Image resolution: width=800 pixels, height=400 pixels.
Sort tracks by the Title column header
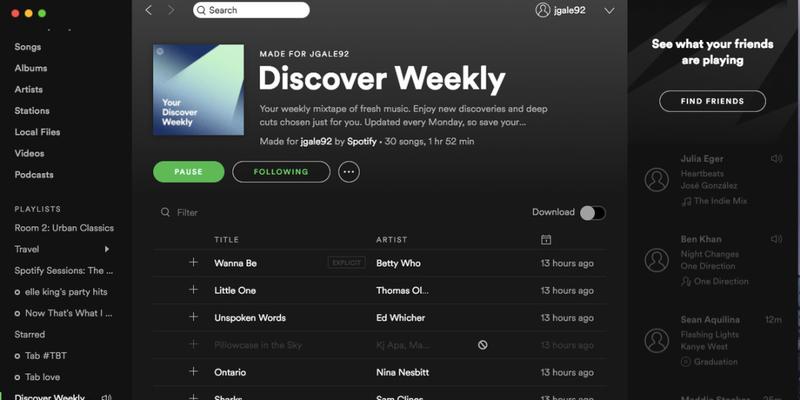[x=227, y=239]
